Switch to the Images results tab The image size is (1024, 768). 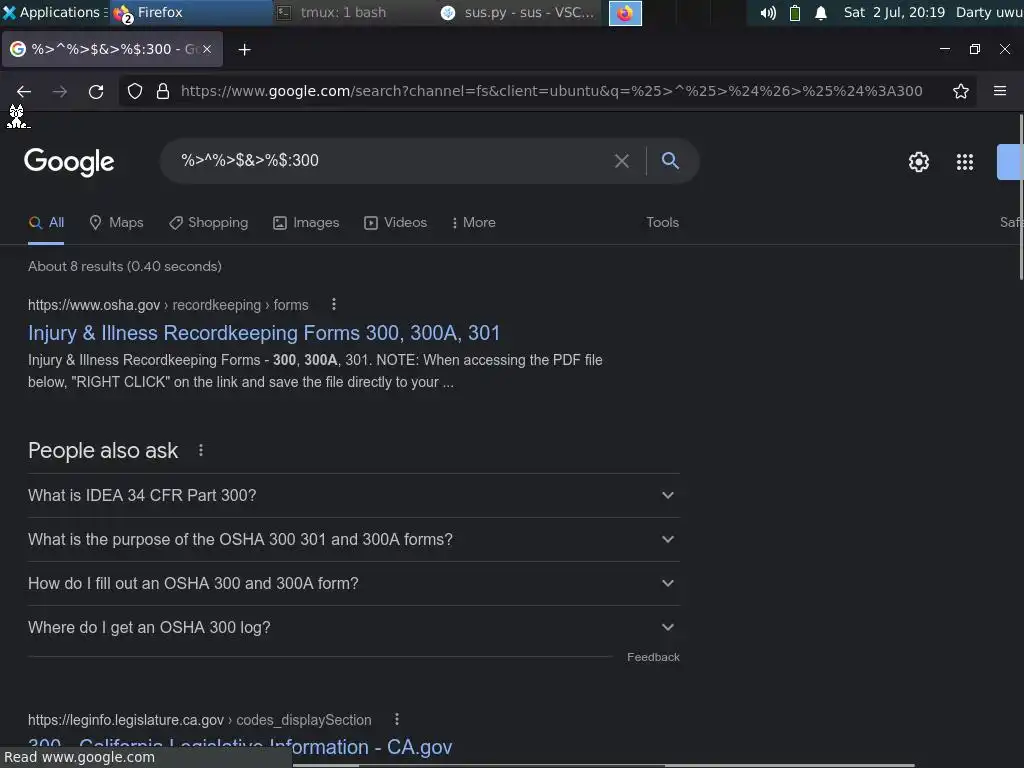coord(306,223)
